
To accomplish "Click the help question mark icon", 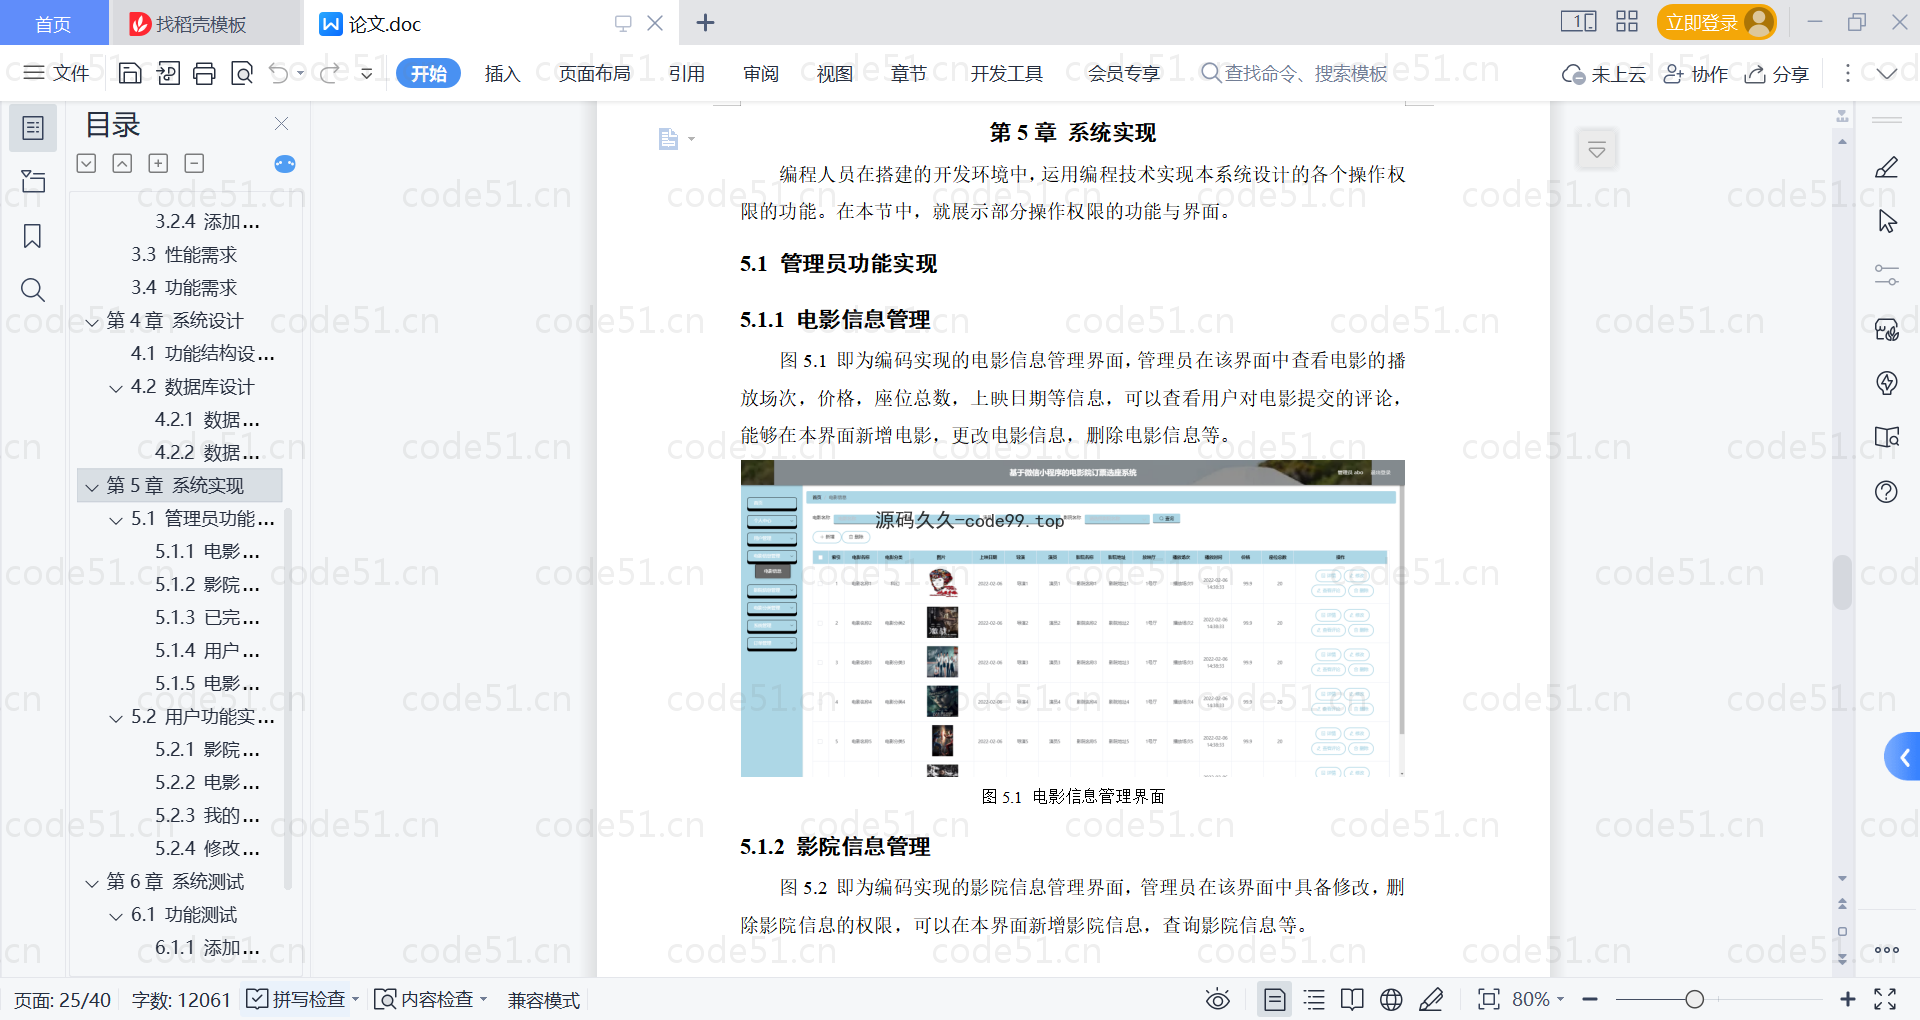I will pos(1886,491).
